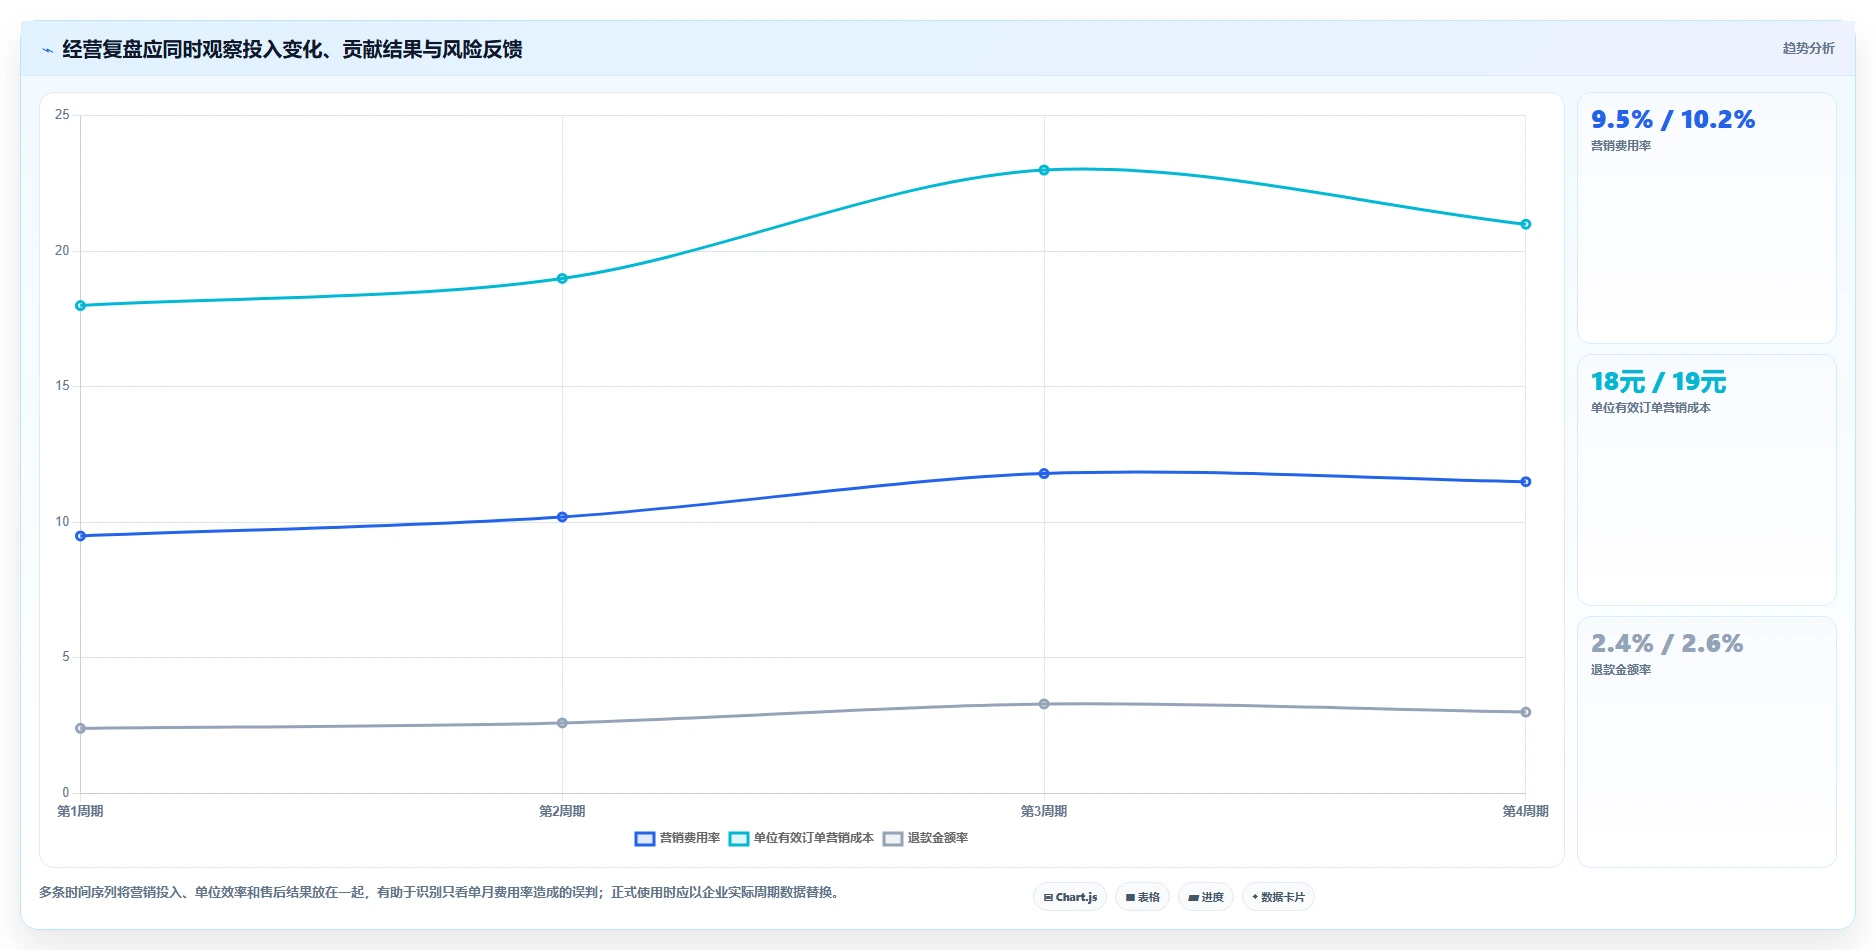Toggle the 营销费用率 legend swatch
Image resolution: width=1876 pixels, height=950 pixels.
click(x=645, y=839)
